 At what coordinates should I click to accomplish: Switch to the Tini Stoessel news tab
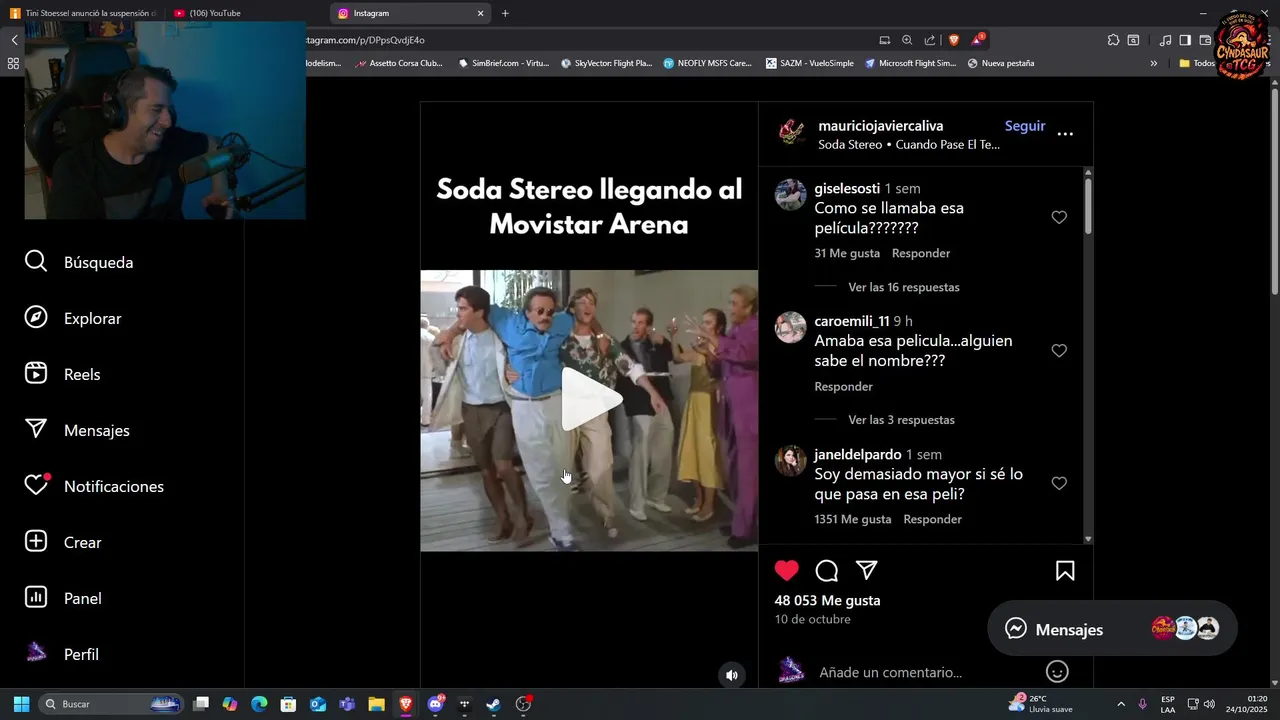click(x=84, y=13)
